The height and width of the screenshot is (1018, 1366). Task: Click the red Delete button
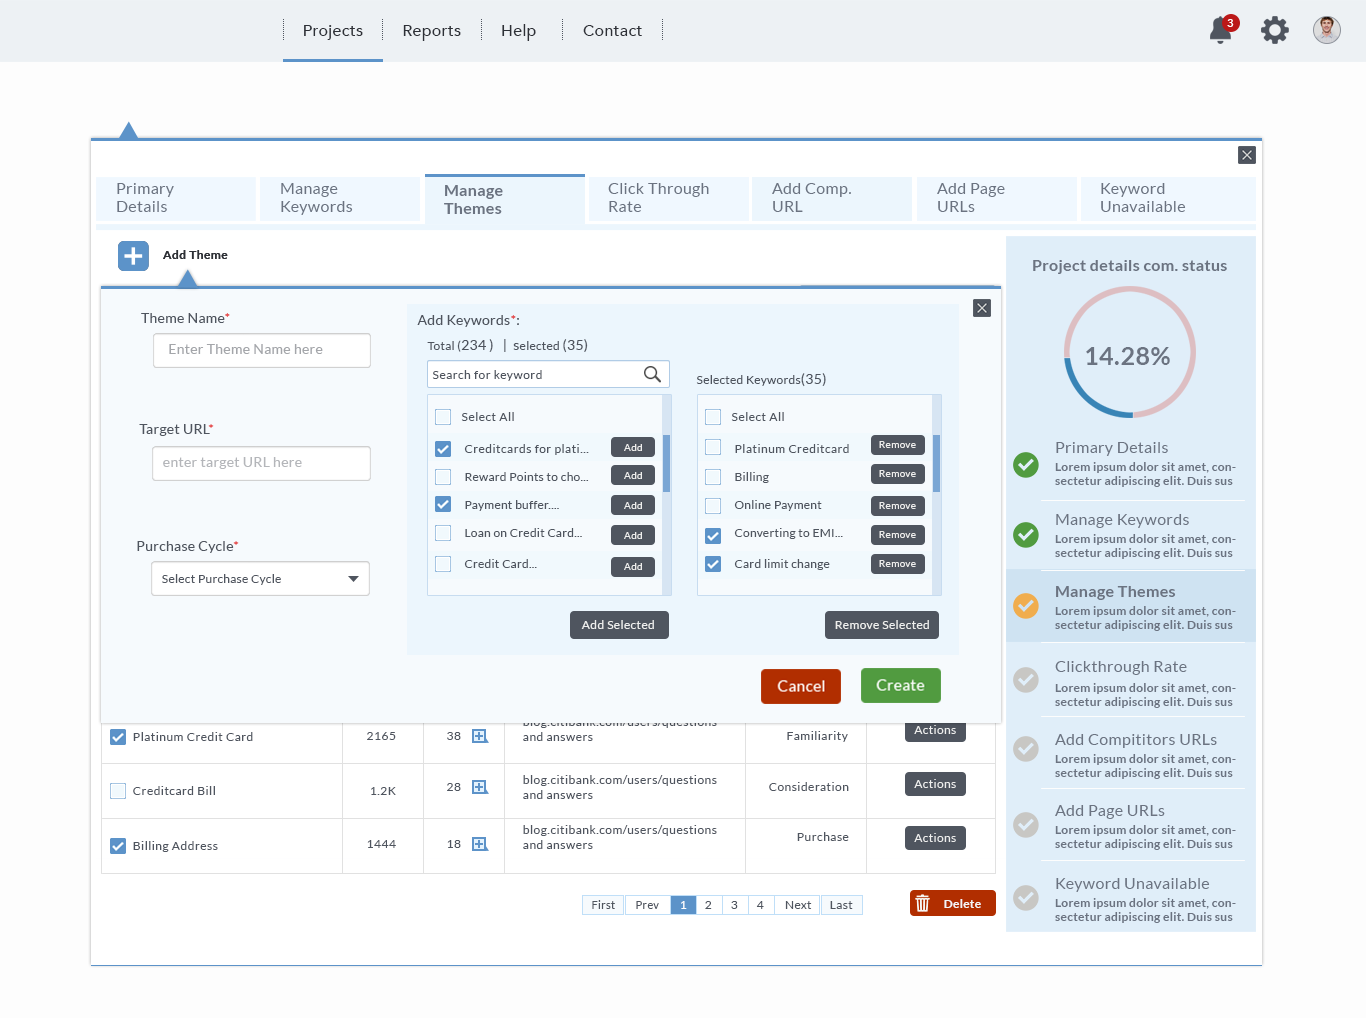953,903
